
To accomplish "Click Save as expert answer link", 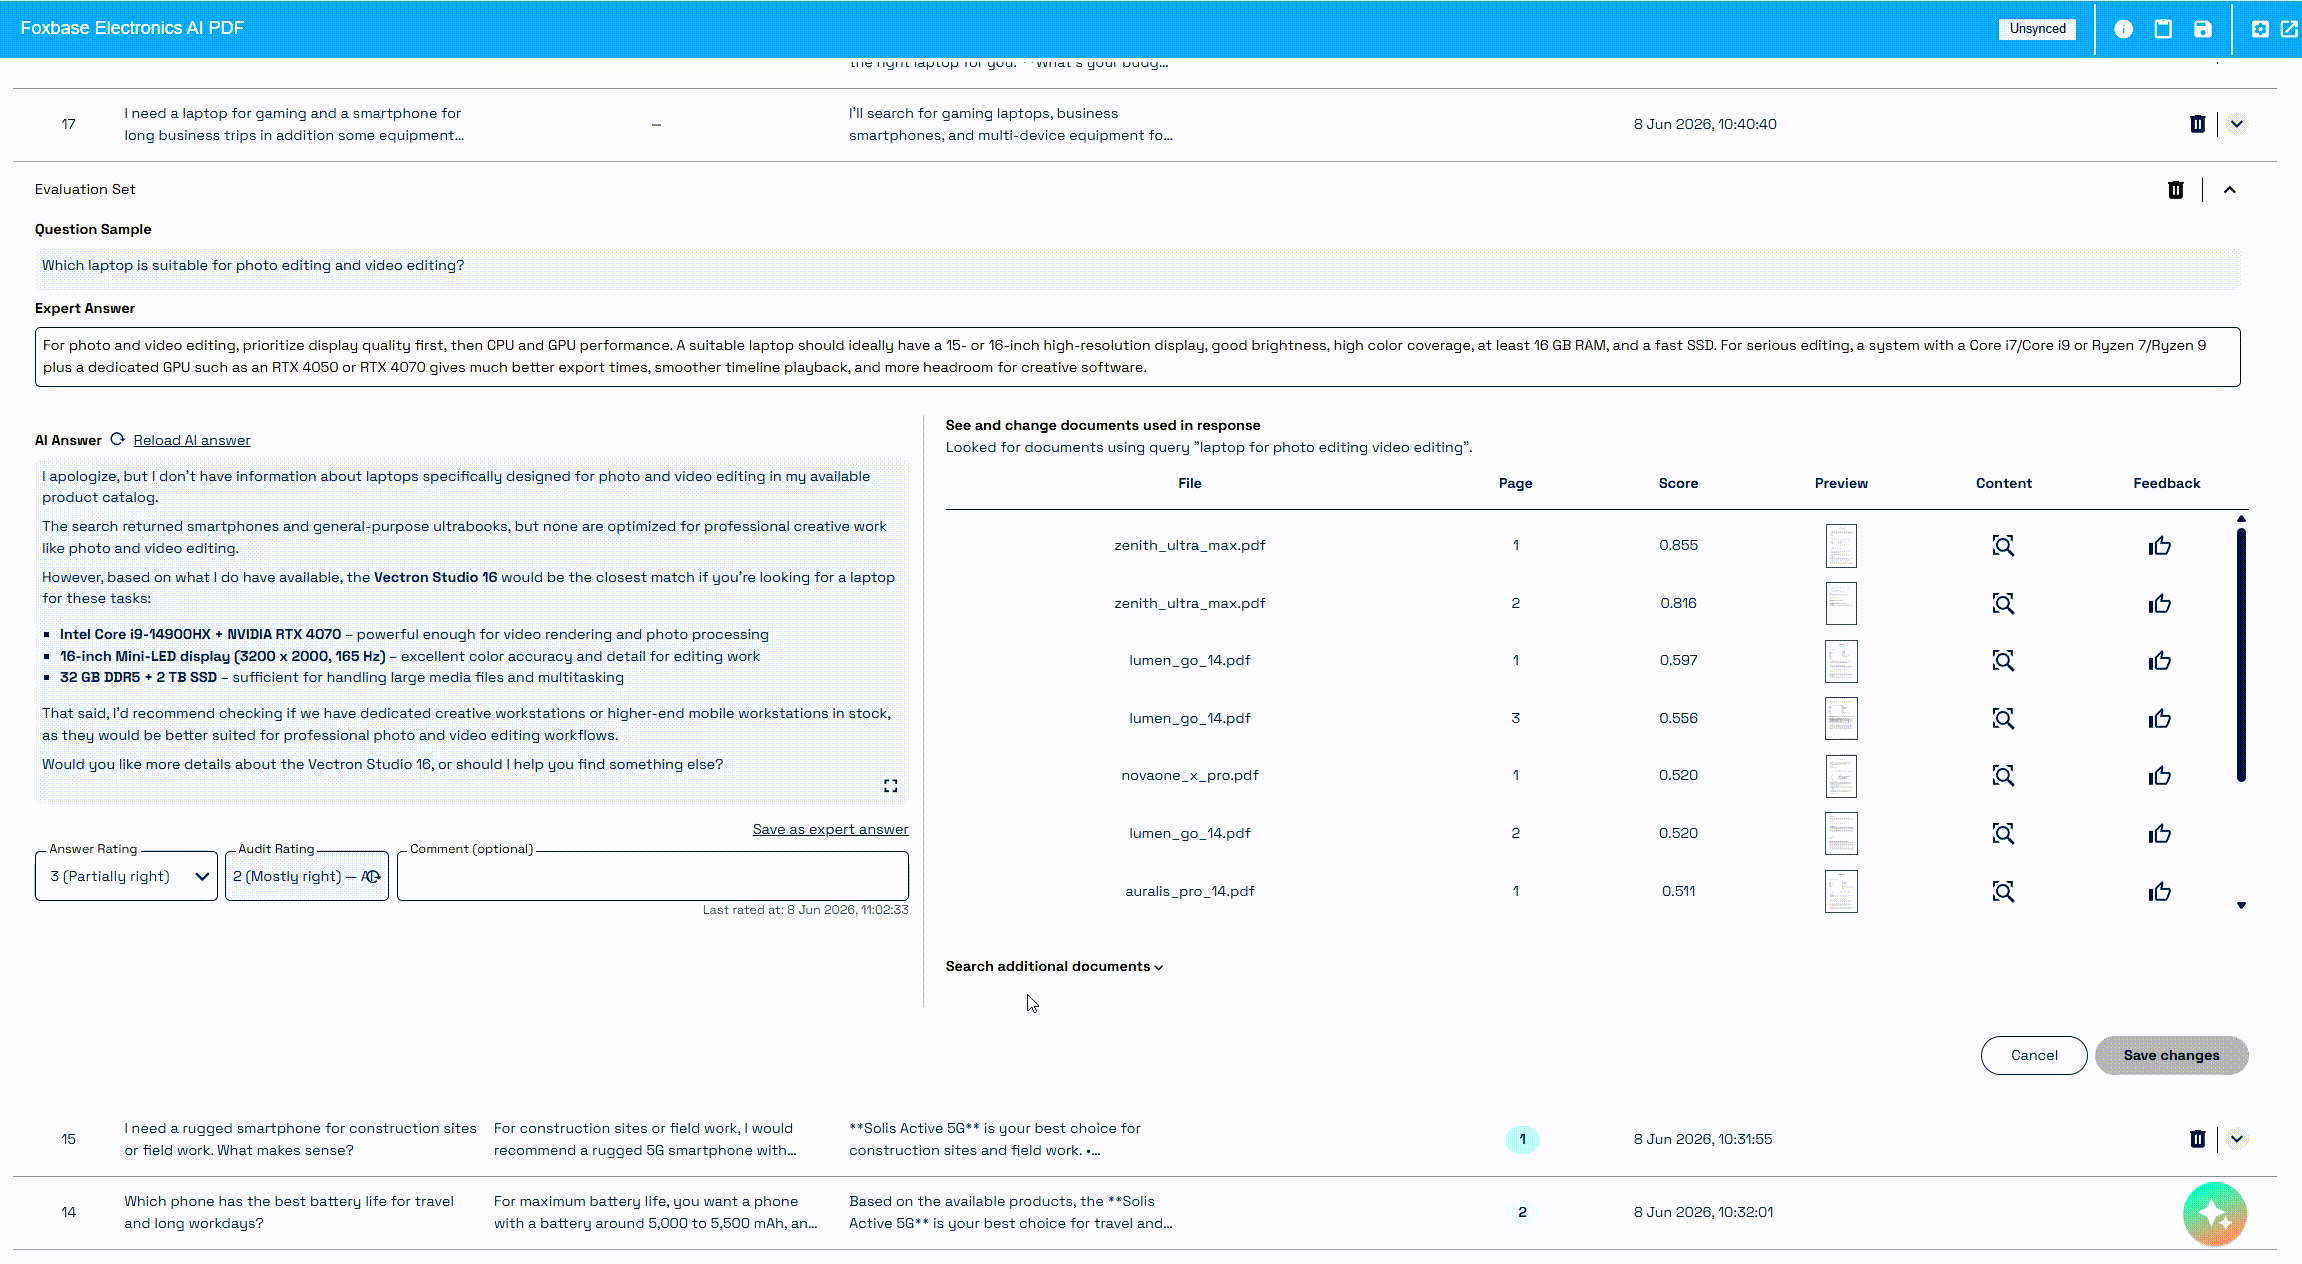I will click(830, 829).
